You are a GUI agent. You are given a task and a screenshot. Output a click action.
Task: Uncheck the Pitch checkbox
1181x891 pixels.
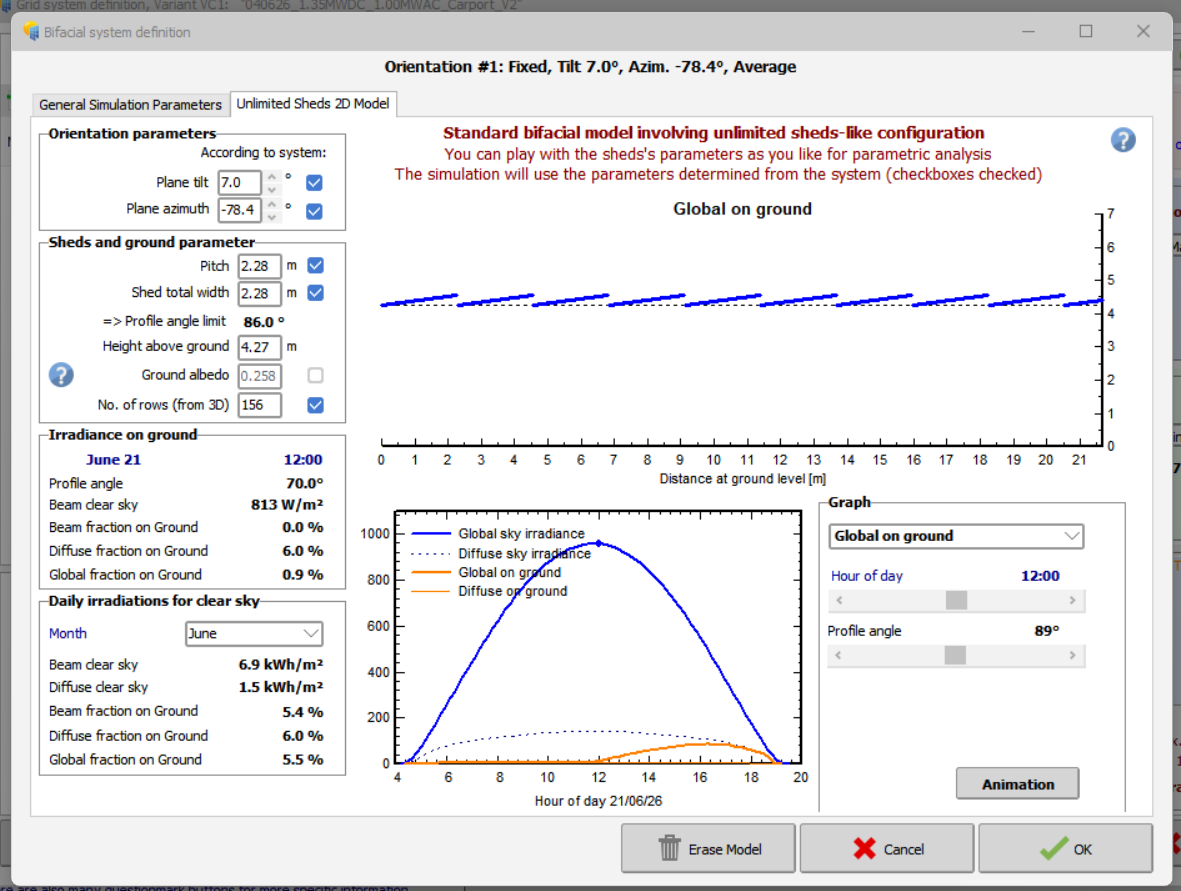coord(315,266)
